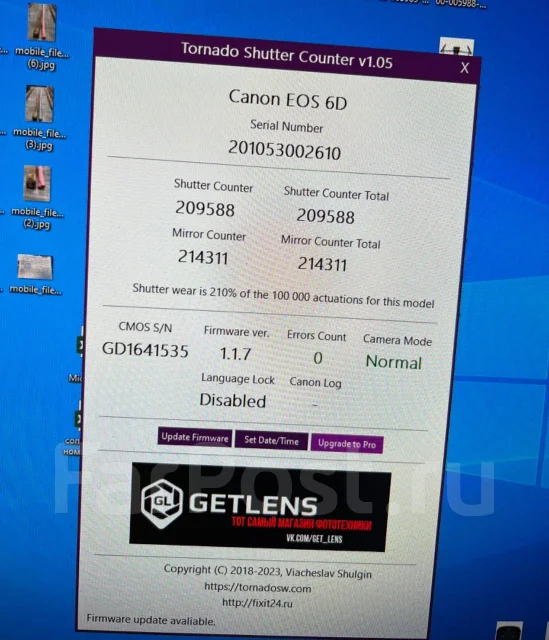
Task: Click the Camera Mode Normal value
Action: point(393,362)
